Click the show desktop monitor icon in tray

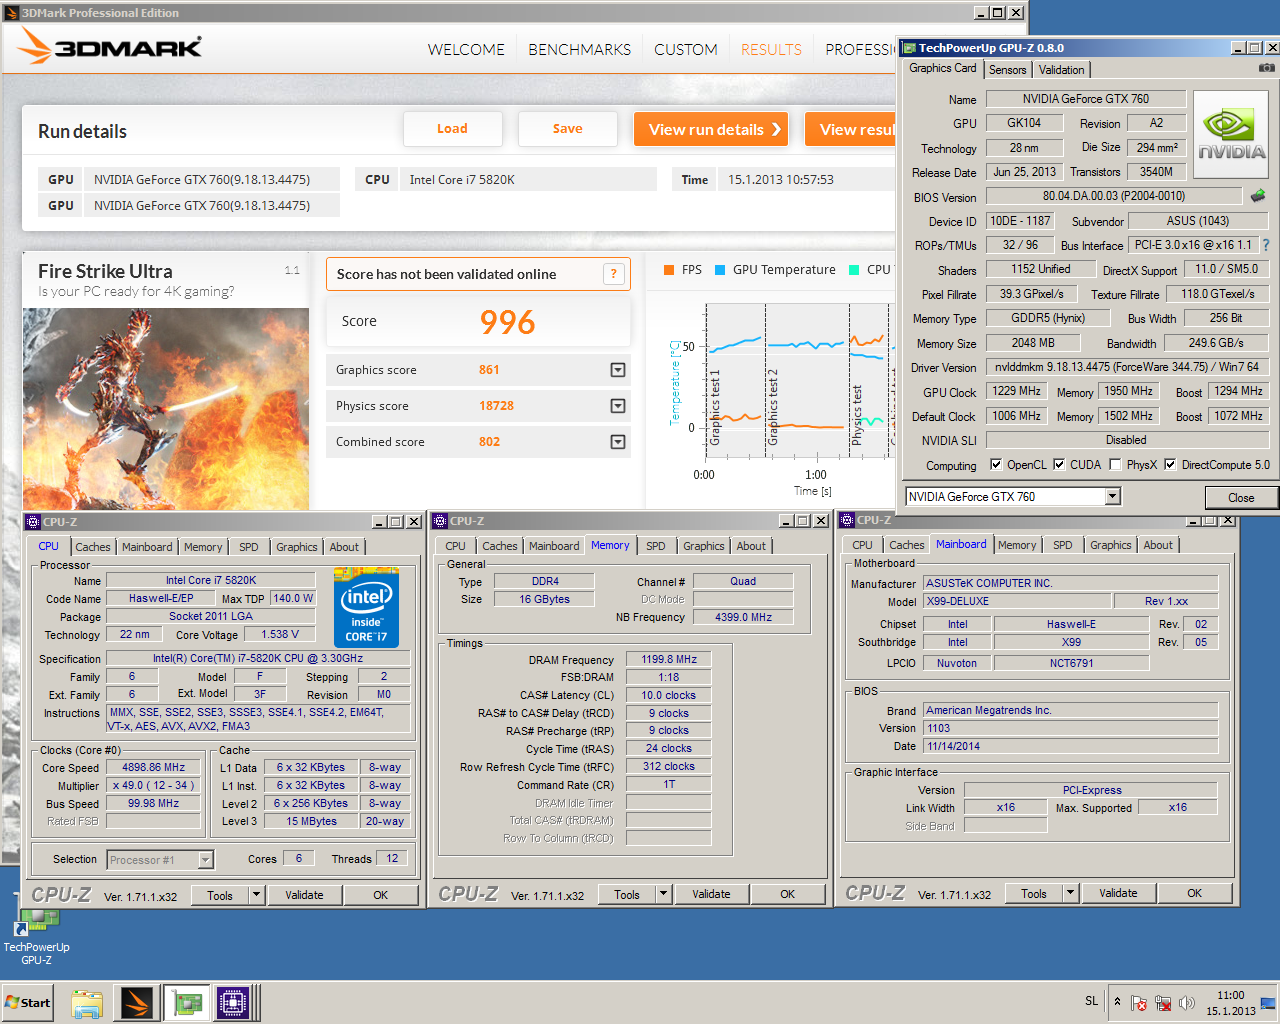pos(1267,1003)
